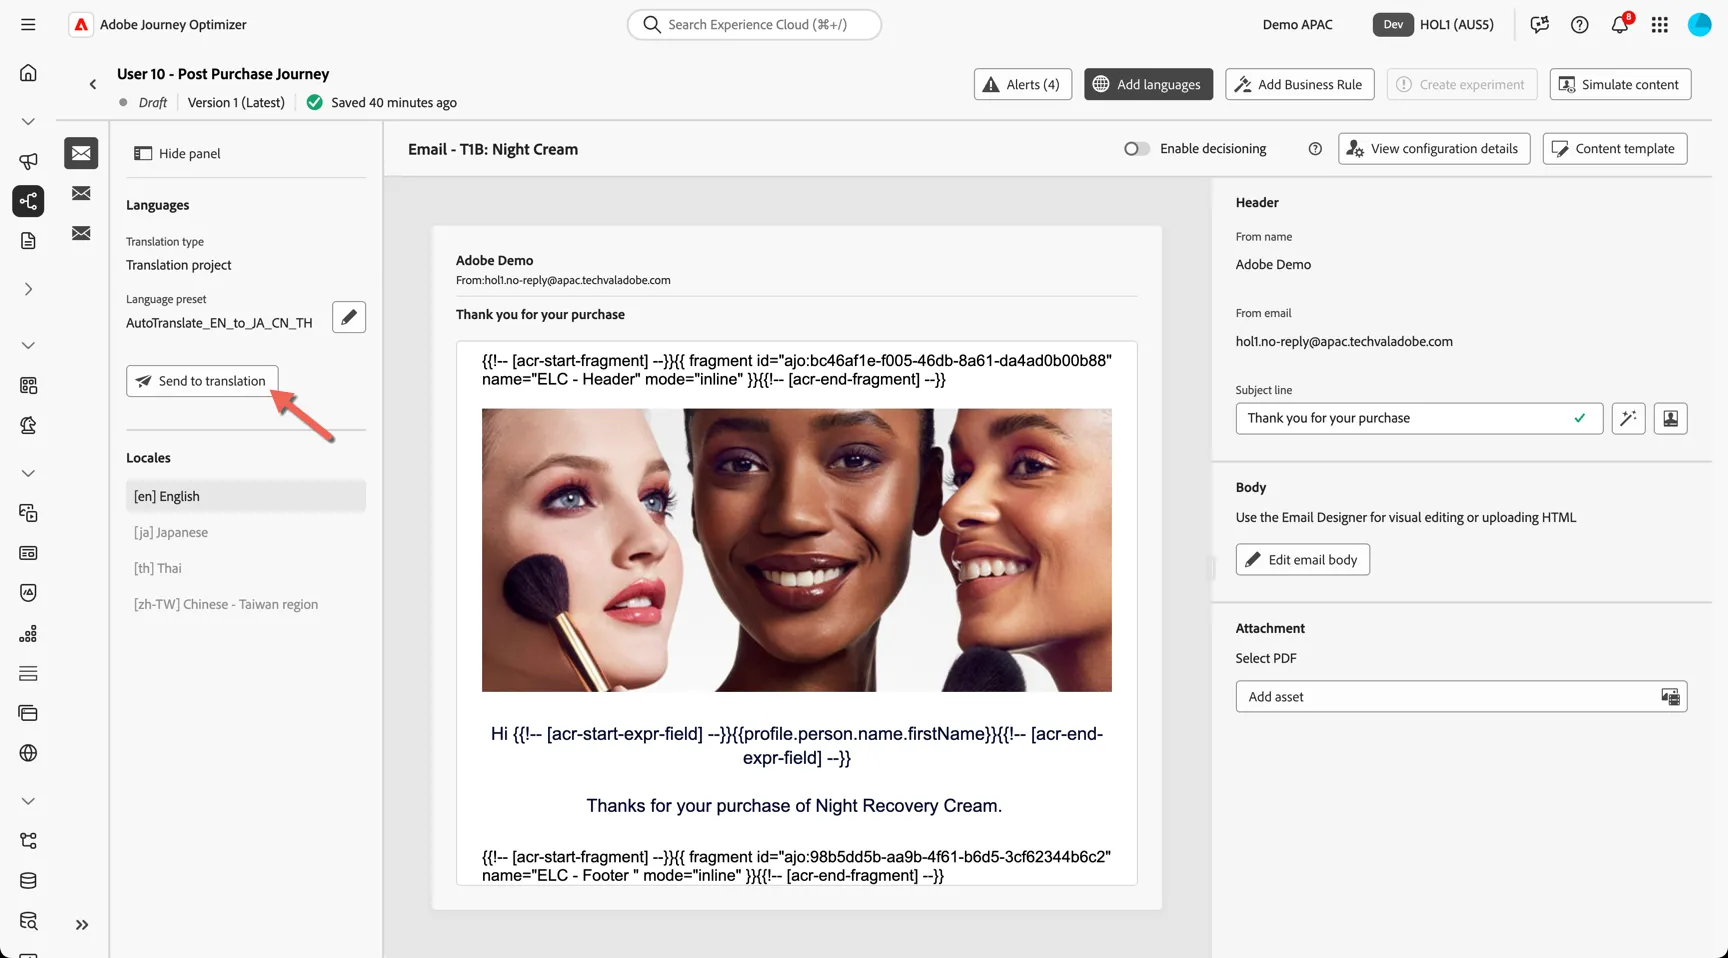
Task: Open personalization icon beside subject line
Action: (x=1670, y=418)
